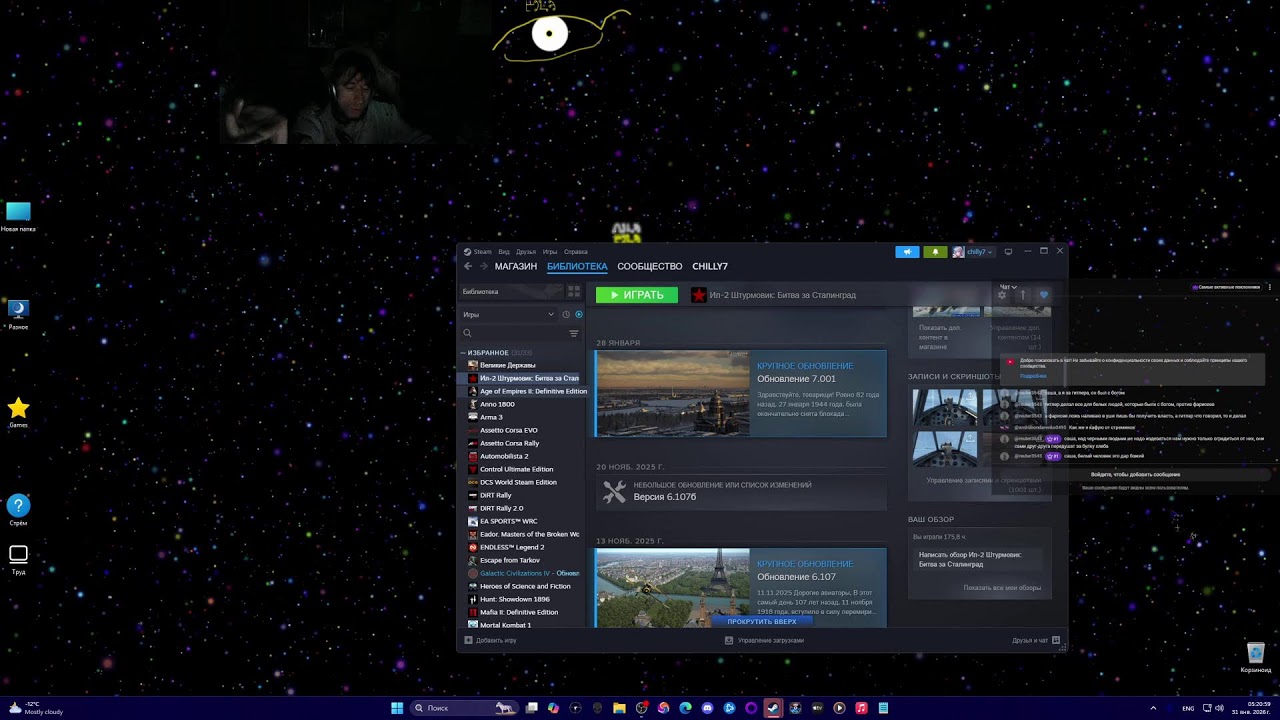Open the Games star desktop icon

tap(18, 412)
